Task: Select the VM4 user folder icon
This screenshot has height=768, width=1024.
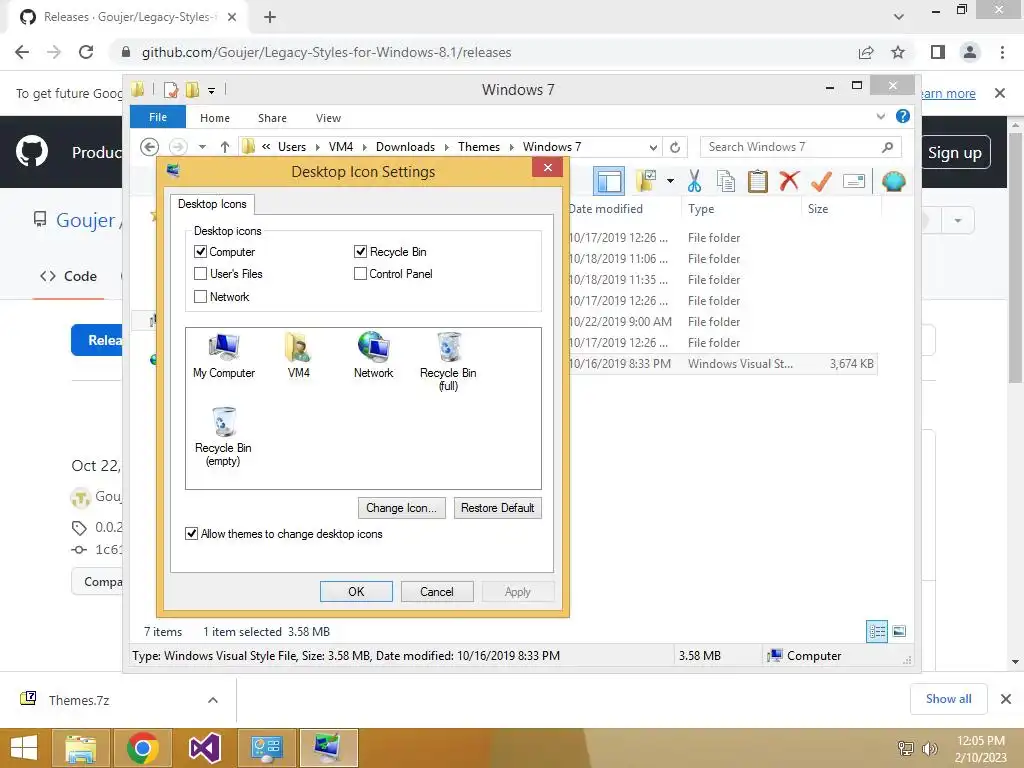Action: point(298,356)
